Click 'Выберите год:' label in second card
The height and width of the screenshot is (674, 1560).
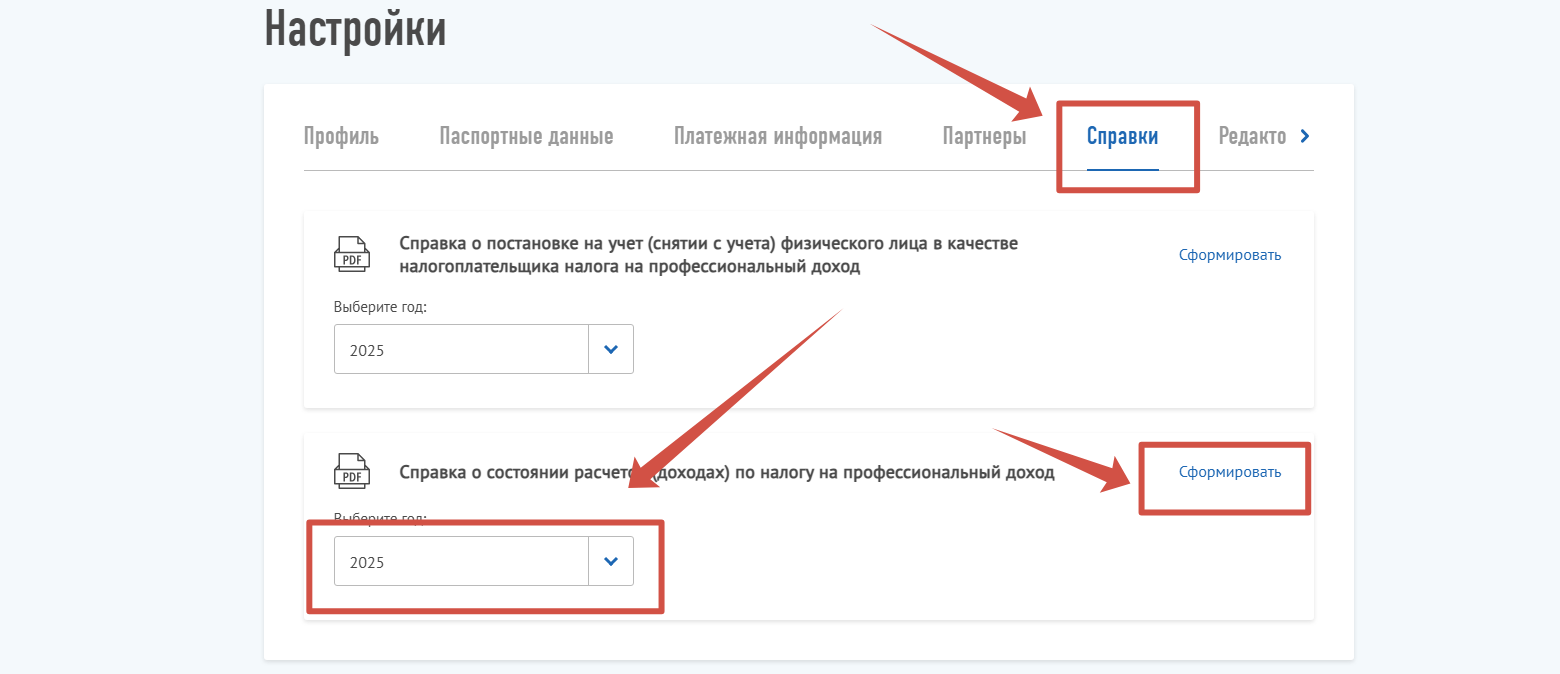[380, 519]
